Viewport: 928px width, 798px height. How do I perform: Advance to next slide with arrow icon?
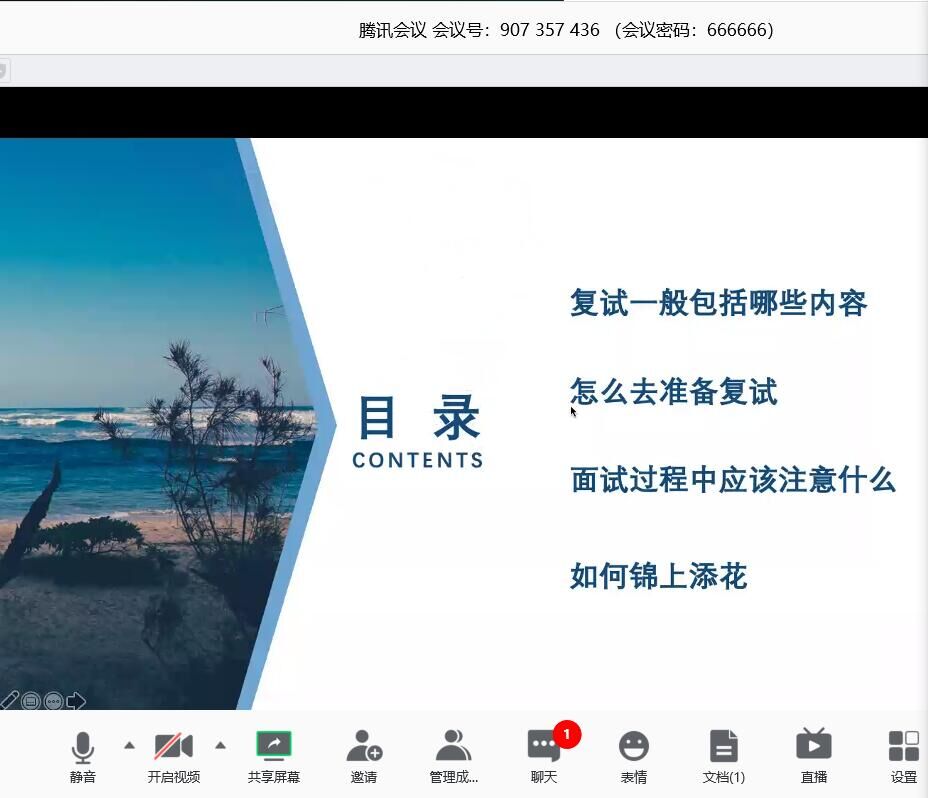(76, 701)
